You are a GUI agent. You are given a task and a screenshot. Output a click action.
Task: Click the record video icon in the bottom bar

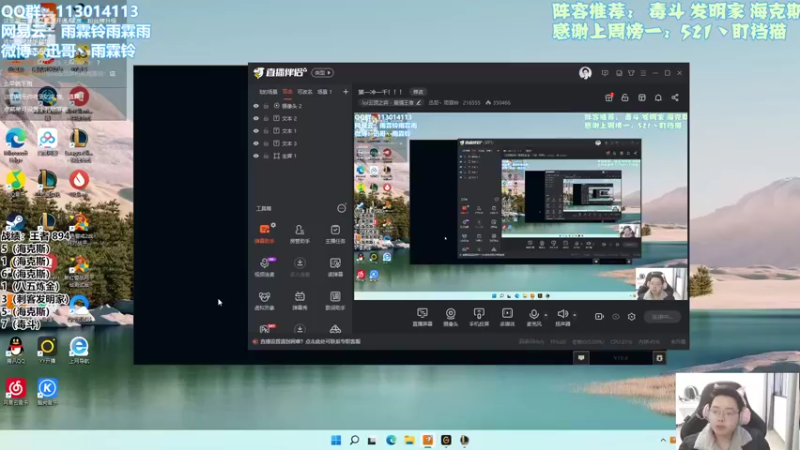(599, 317)
